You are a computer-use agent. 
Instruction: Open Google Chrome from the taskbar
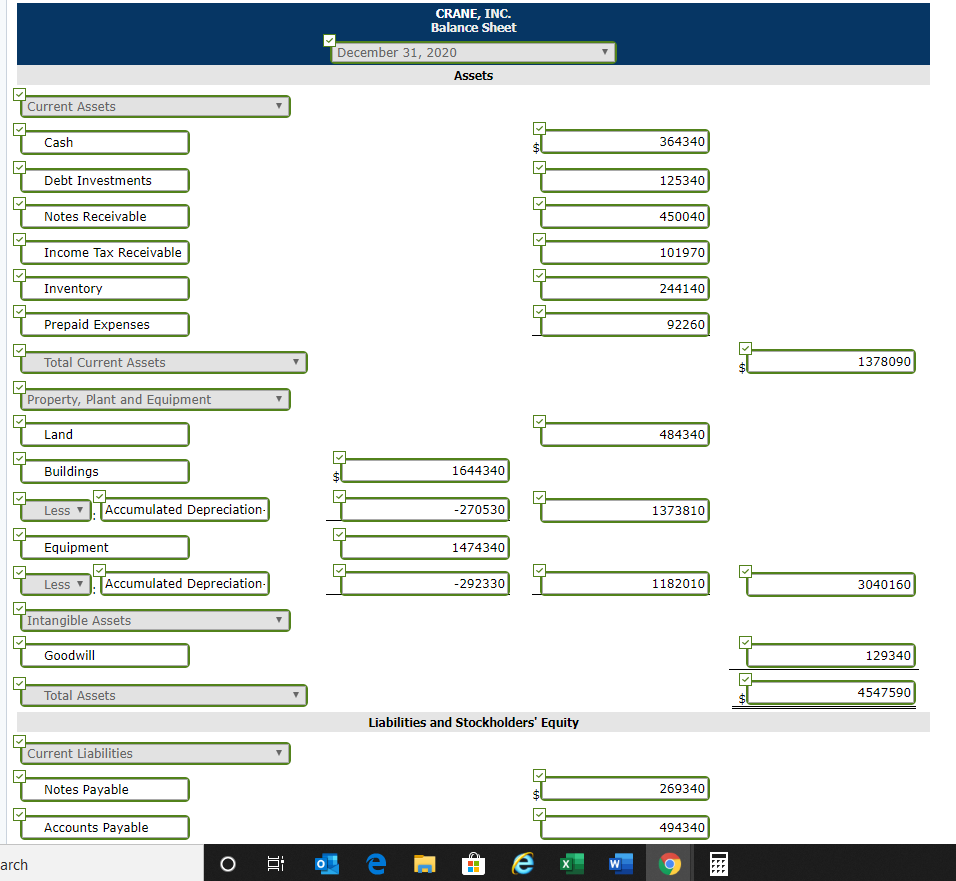pos(669,863)
